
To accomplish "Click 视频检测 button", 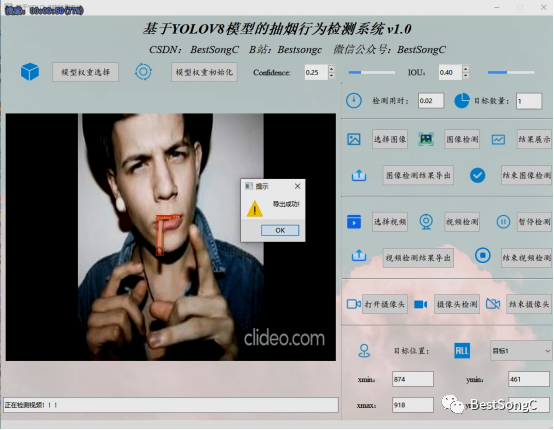I will (x=462, y=222).
